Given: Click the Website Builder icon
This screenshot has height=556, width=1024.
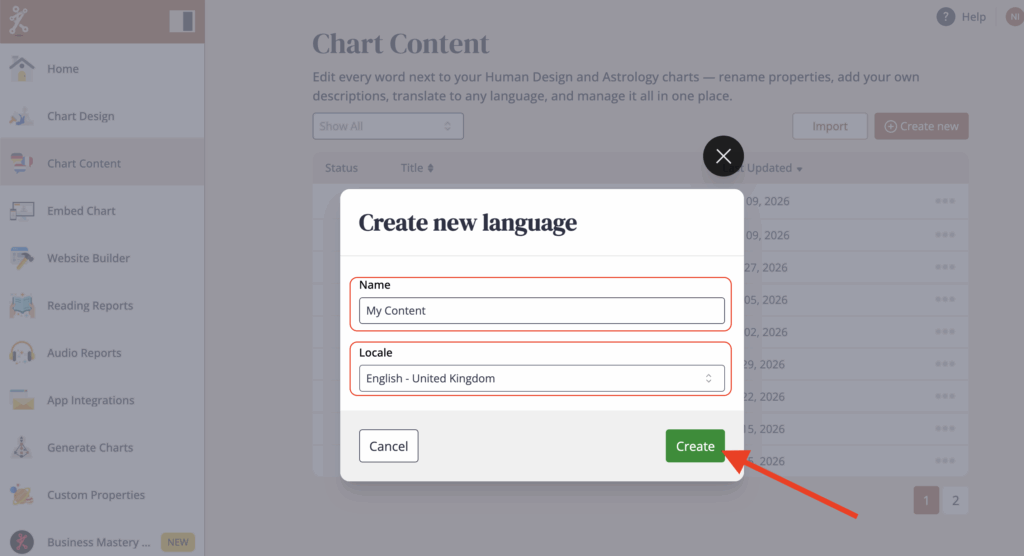Looking at the screenshot, I should 22,258.
